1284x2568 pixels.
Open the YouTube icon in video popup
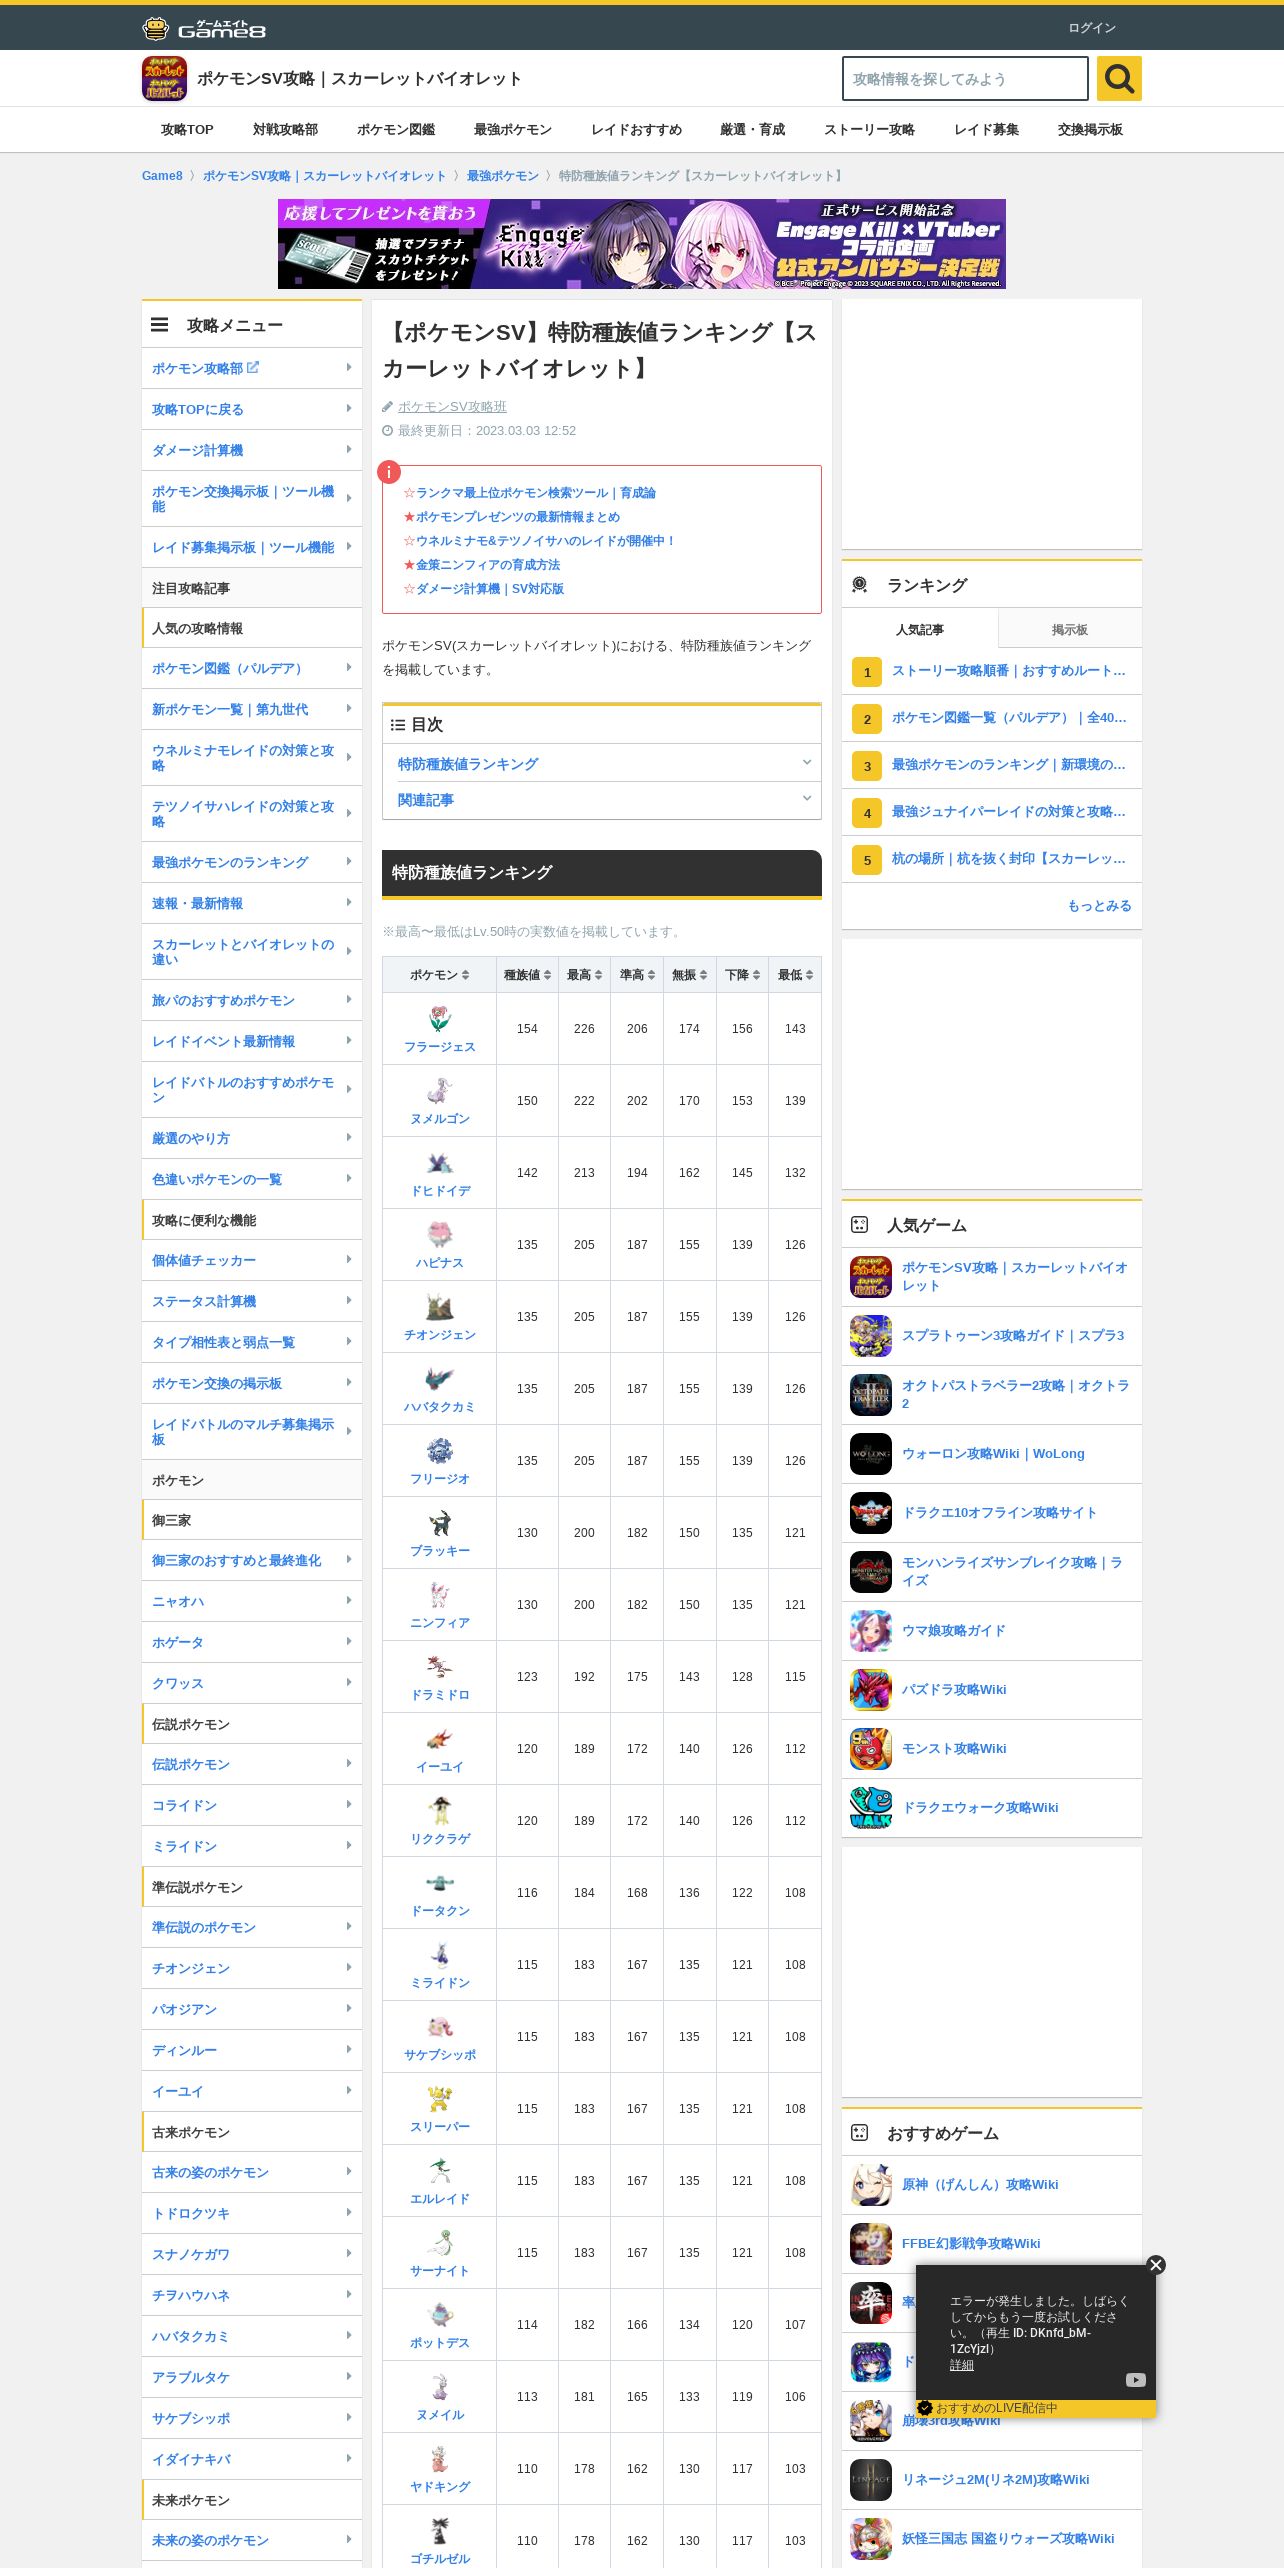point(1136,2380)
